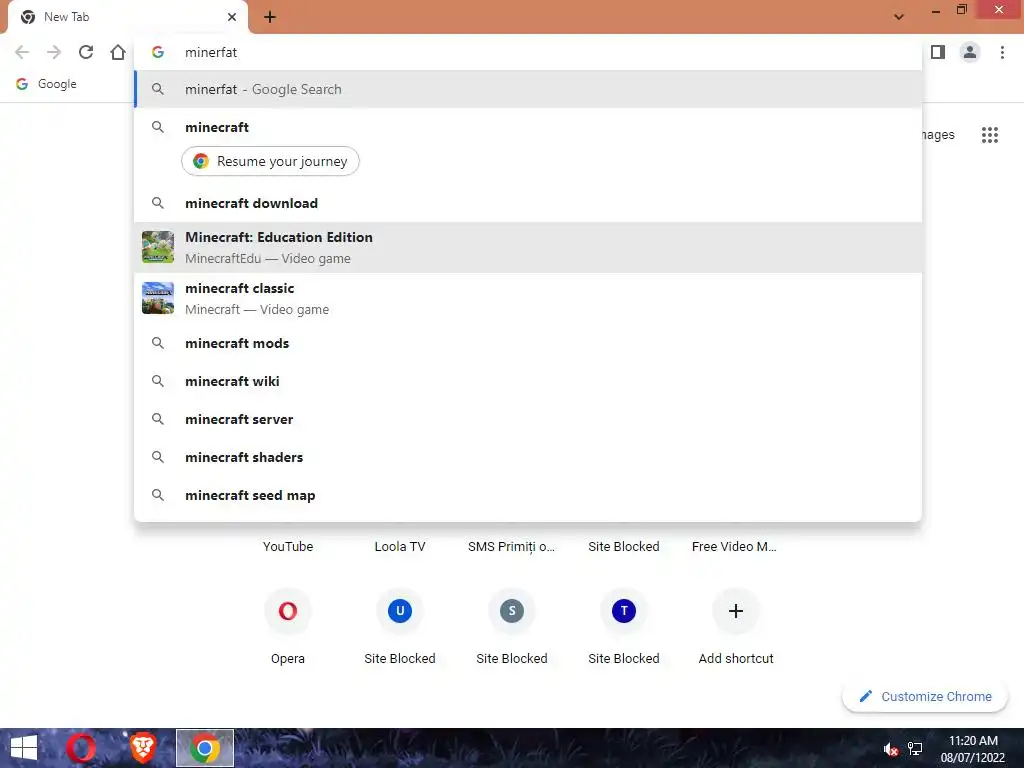The height and width of the screenshot is (768, 1024).
Task: Open the SMS Primiți shortcut
Action: coord(511,547)
